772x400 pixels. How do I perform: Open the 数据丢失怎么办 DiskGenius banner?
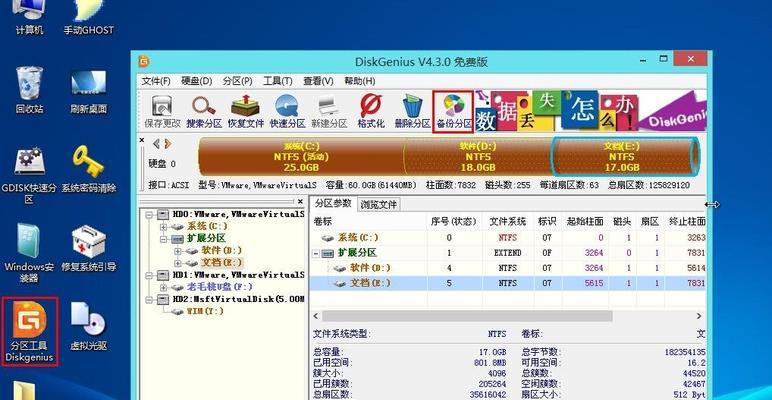tap(590, 112)
